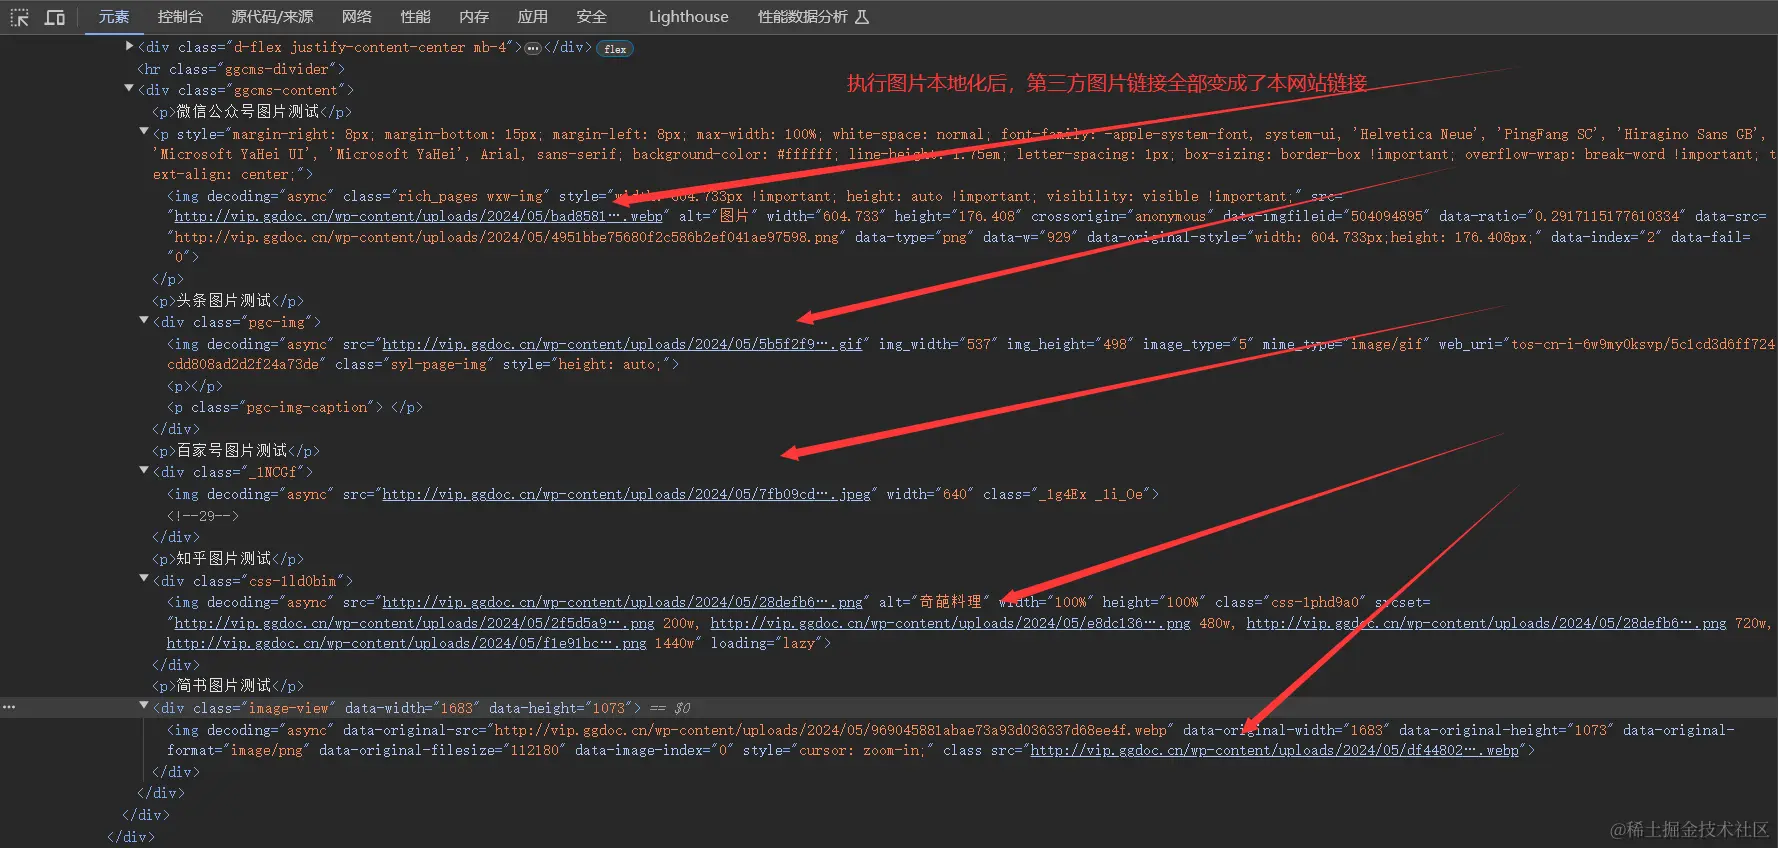Image resolution: width=1778 pixels, height=848 pixels.
Task: Activate the inspect element picker icon
Action: (x=20, y=17)
